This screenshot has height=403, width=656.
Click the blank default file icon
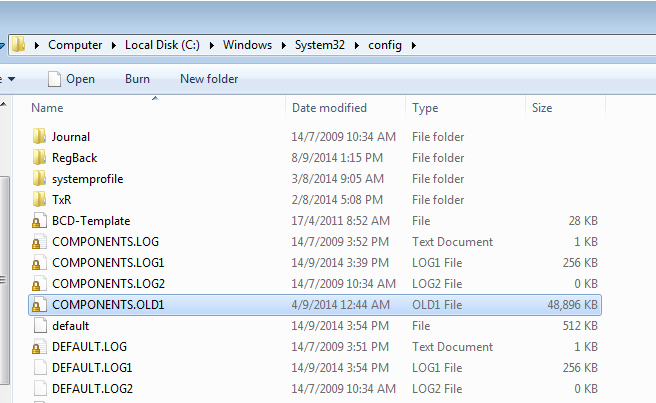click(x=40, y=325)
